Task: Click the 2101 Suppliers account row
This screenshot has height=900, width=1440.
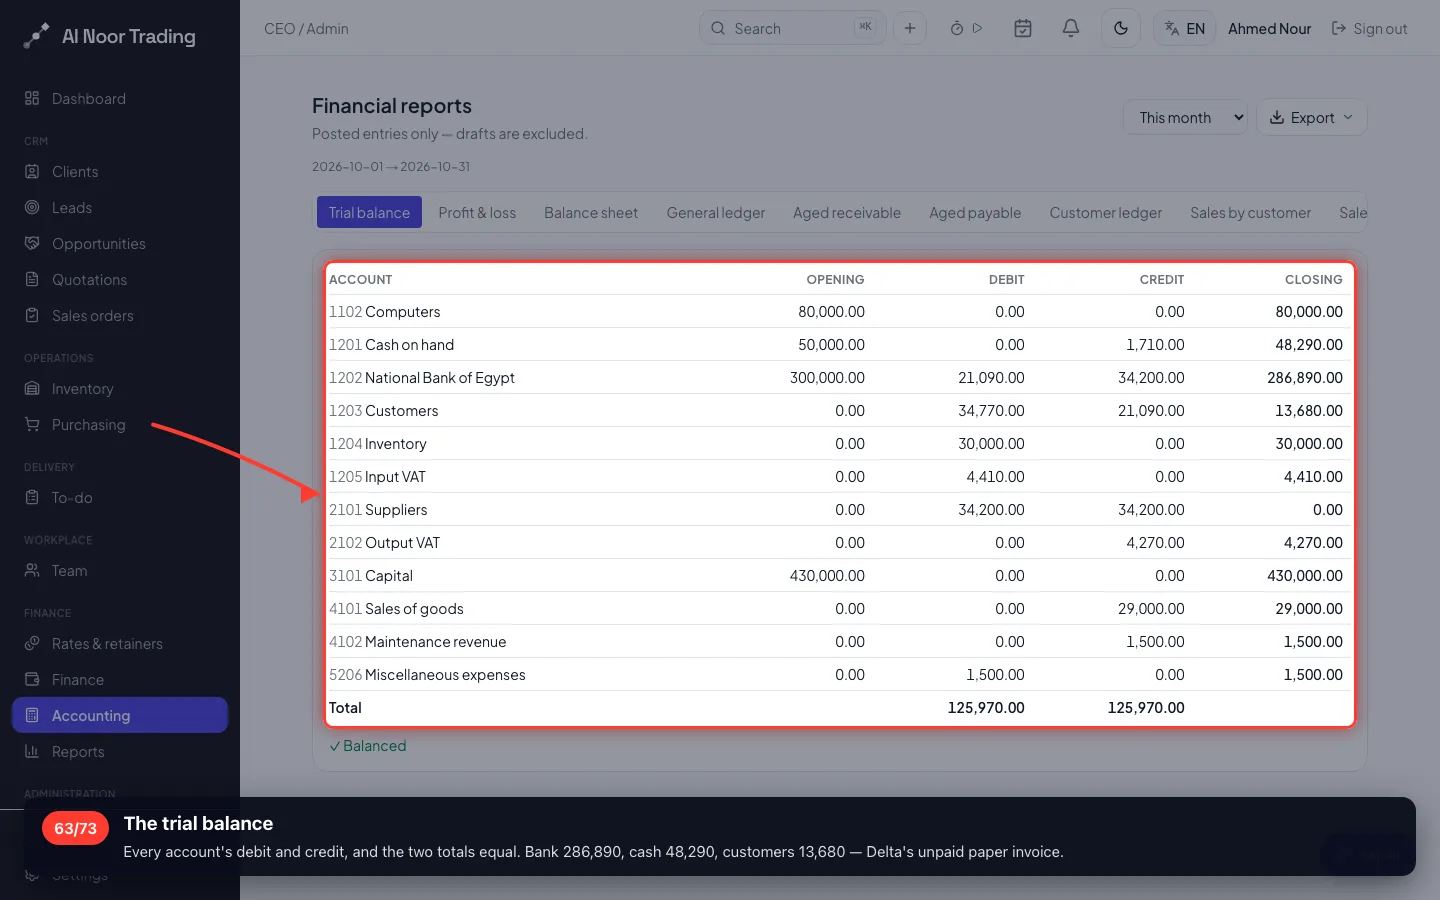Action: pos(840,509)
